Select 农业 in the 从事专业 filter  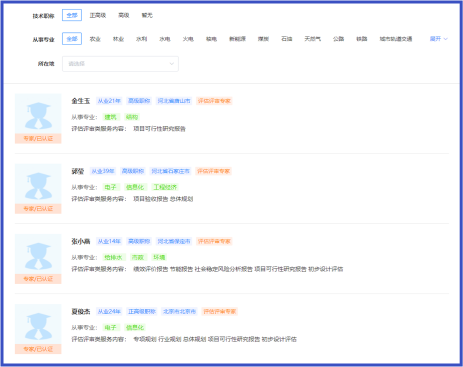tap(95, 39)
